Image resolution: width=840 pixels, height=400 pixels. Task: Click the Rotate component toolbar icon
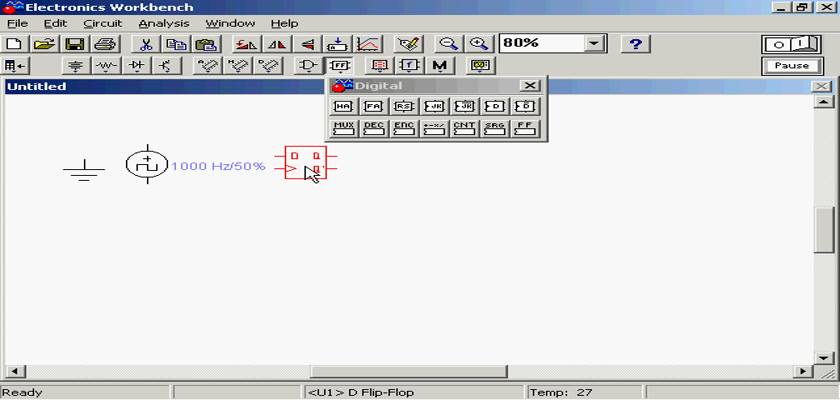point(244,44)
